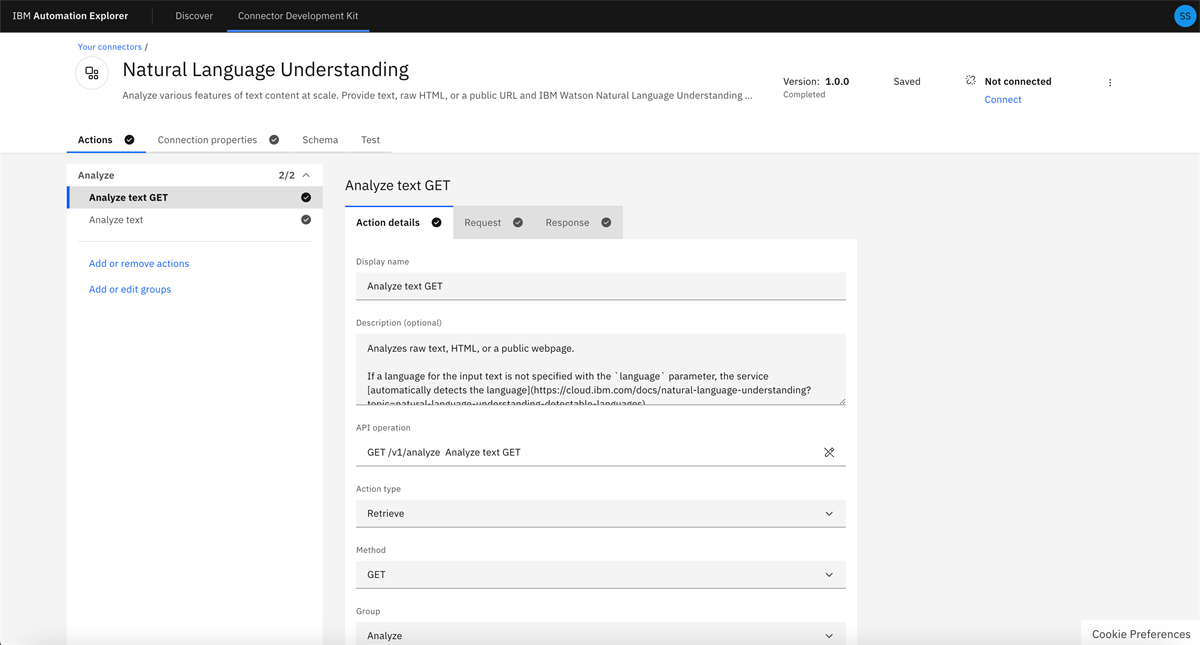The width and height of the screenshot is (1200, 645).
Task: Open the Action details tab
Action: tap(399, 223)
